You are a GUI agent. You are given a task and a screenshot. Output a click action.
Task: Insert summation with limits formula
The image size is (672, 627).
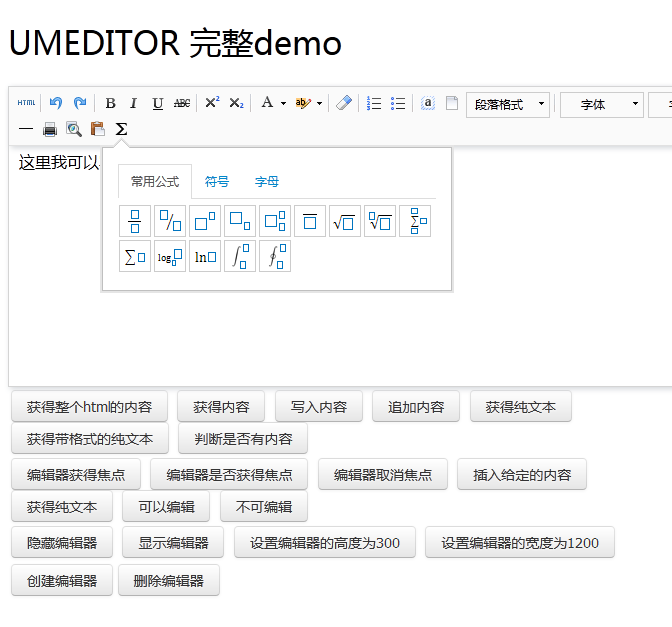(x=415, y=221)
